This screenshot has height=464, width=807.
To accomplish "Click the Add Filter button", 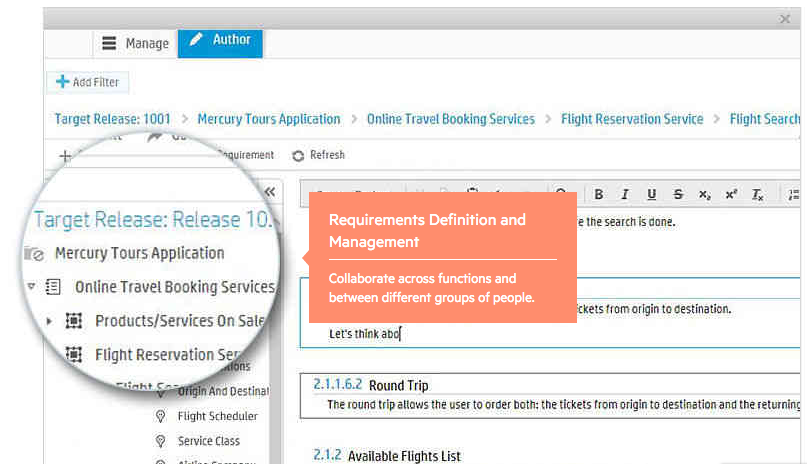I will pos(87,82).
